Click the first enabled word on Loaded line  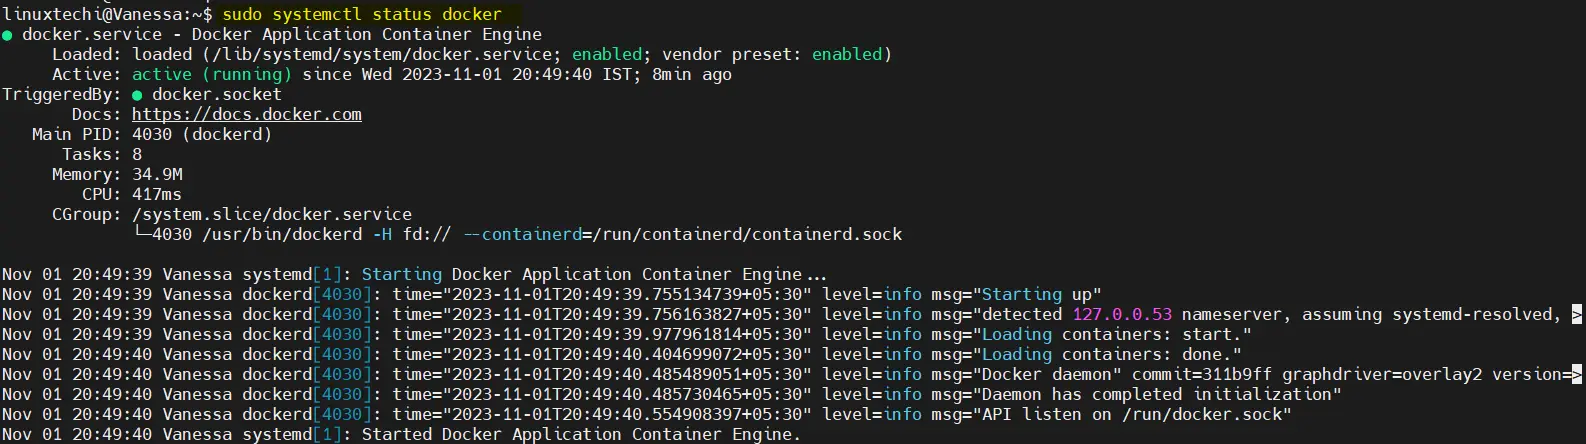[x=607, y=54]
